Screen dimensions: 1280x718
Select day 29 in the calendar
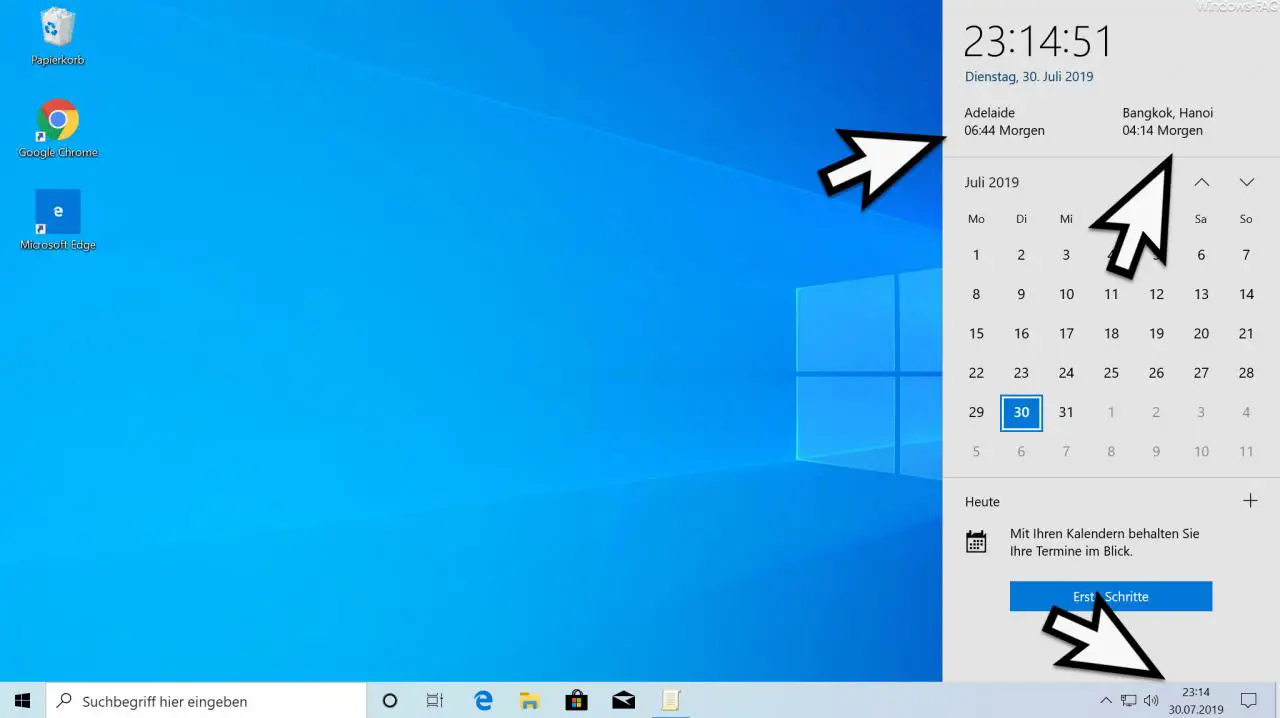pos(976,412)
